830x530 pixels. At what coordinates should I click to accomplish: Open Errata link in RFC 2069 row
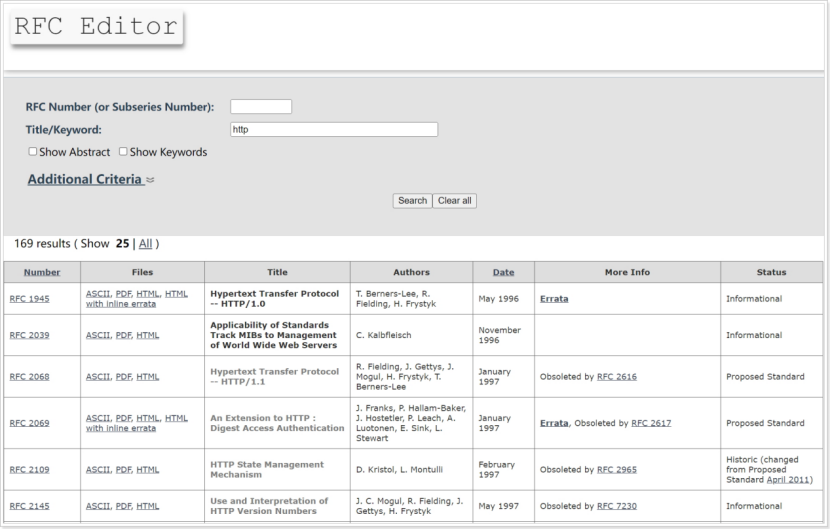click(554, 423)
